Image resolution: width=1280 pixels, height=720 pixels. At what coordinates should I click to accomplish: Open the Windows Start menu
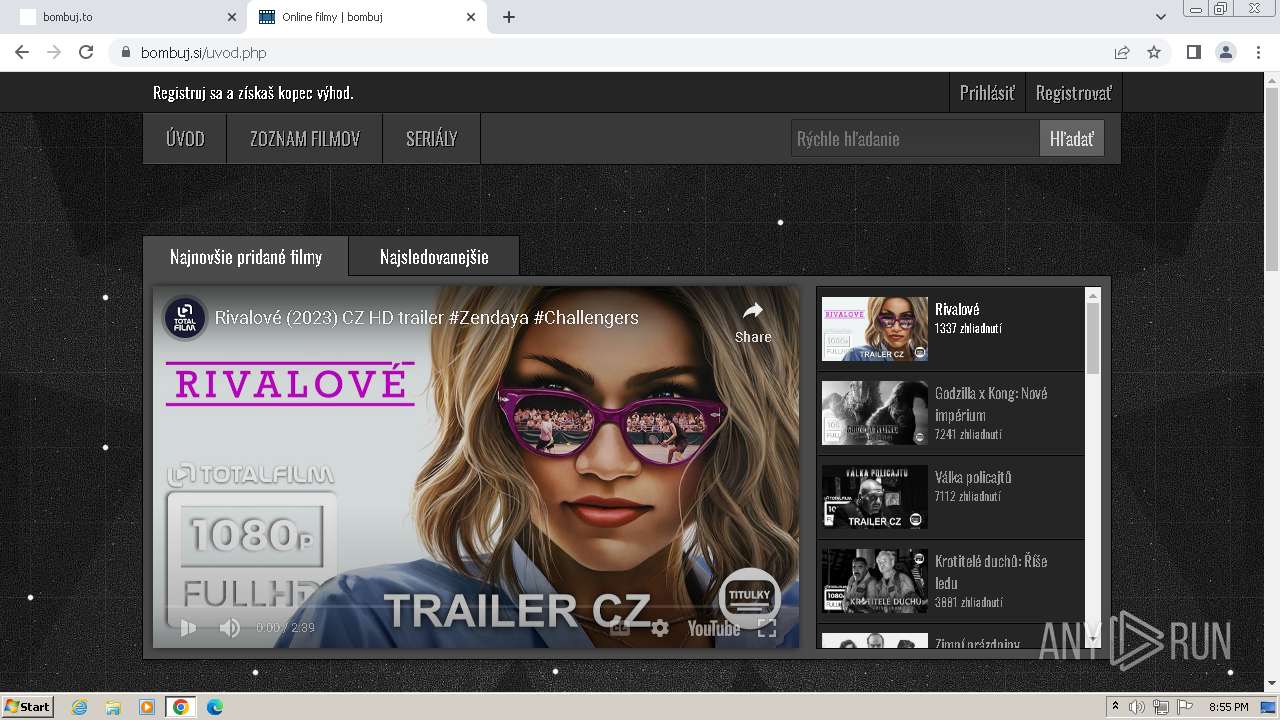point(27,707)
